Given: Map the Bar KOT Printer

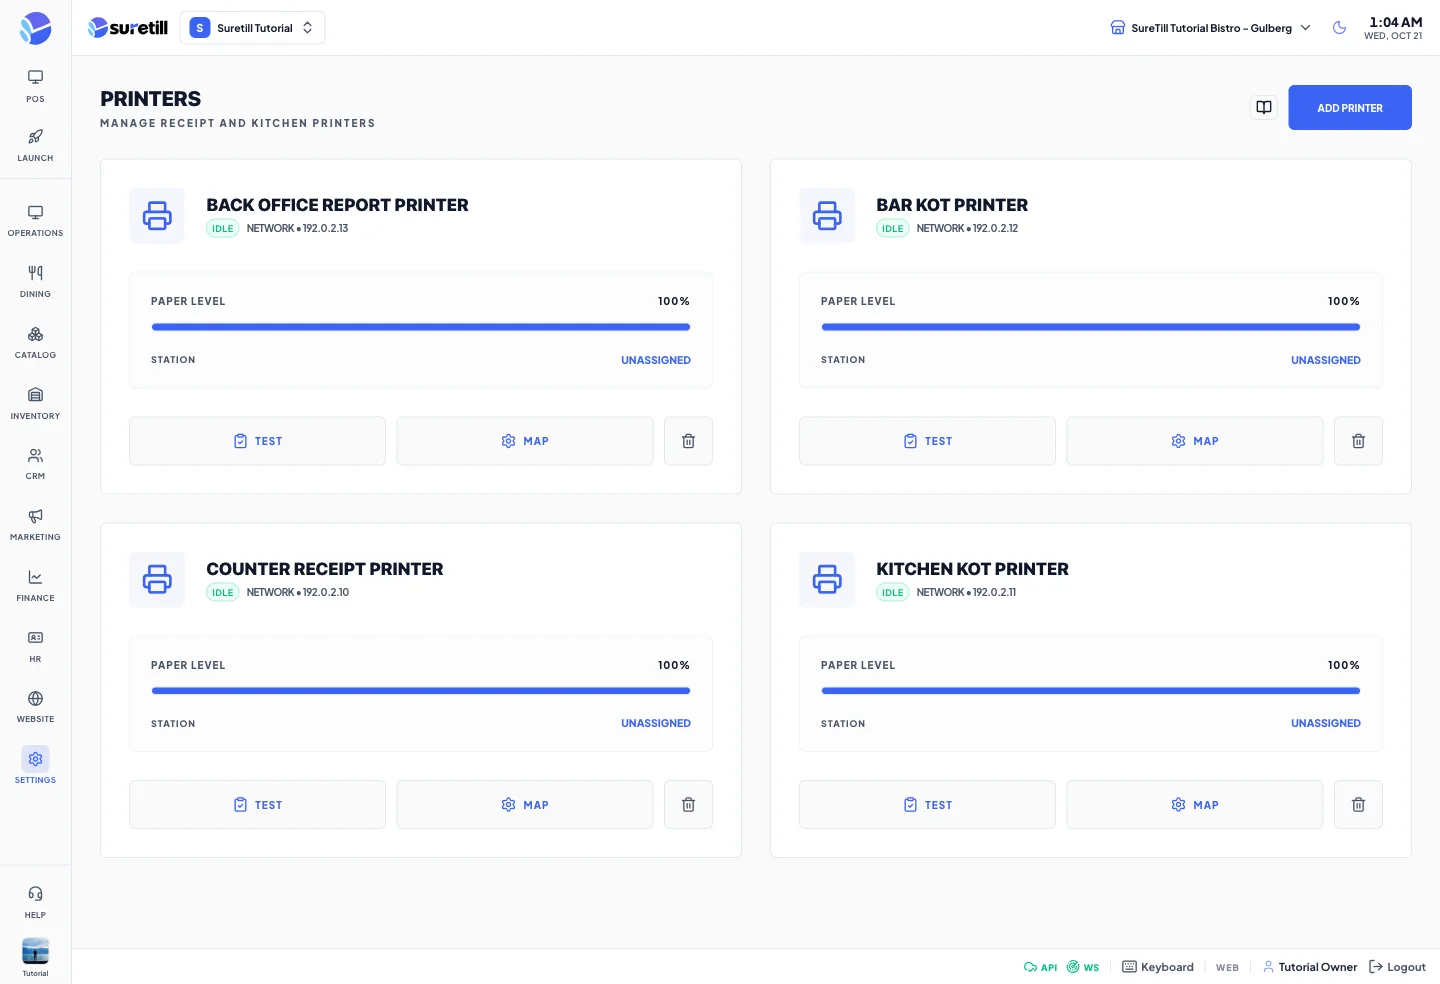Looking at the screenshot, I should coord(1195,441).
